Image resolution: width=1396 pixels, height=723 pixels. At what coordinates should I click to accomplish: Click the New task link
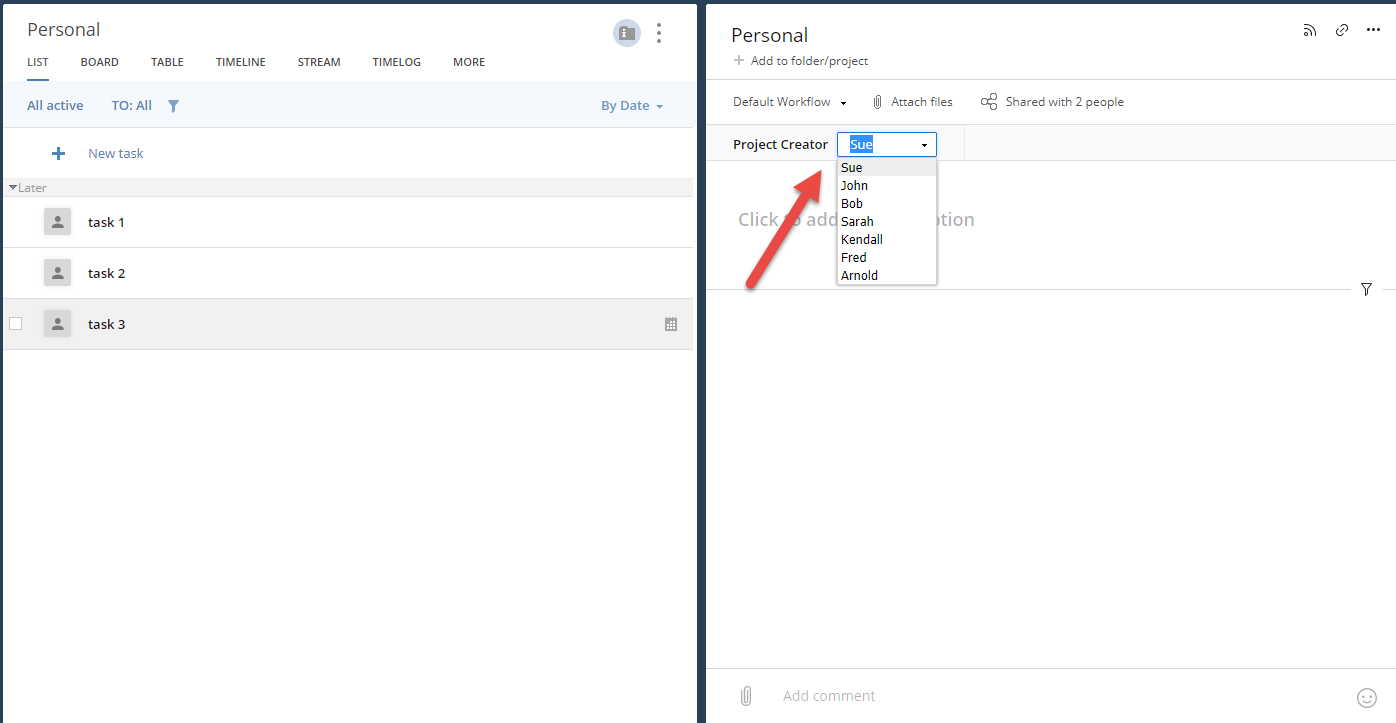click(116, 154)
